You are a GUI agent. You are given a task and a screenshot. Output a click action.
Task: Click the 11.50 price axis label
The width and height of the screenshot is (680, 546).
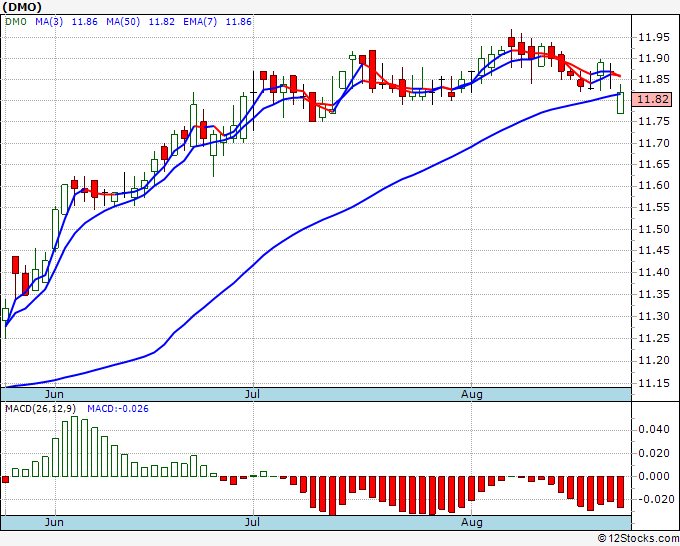(x=654, y=229)
